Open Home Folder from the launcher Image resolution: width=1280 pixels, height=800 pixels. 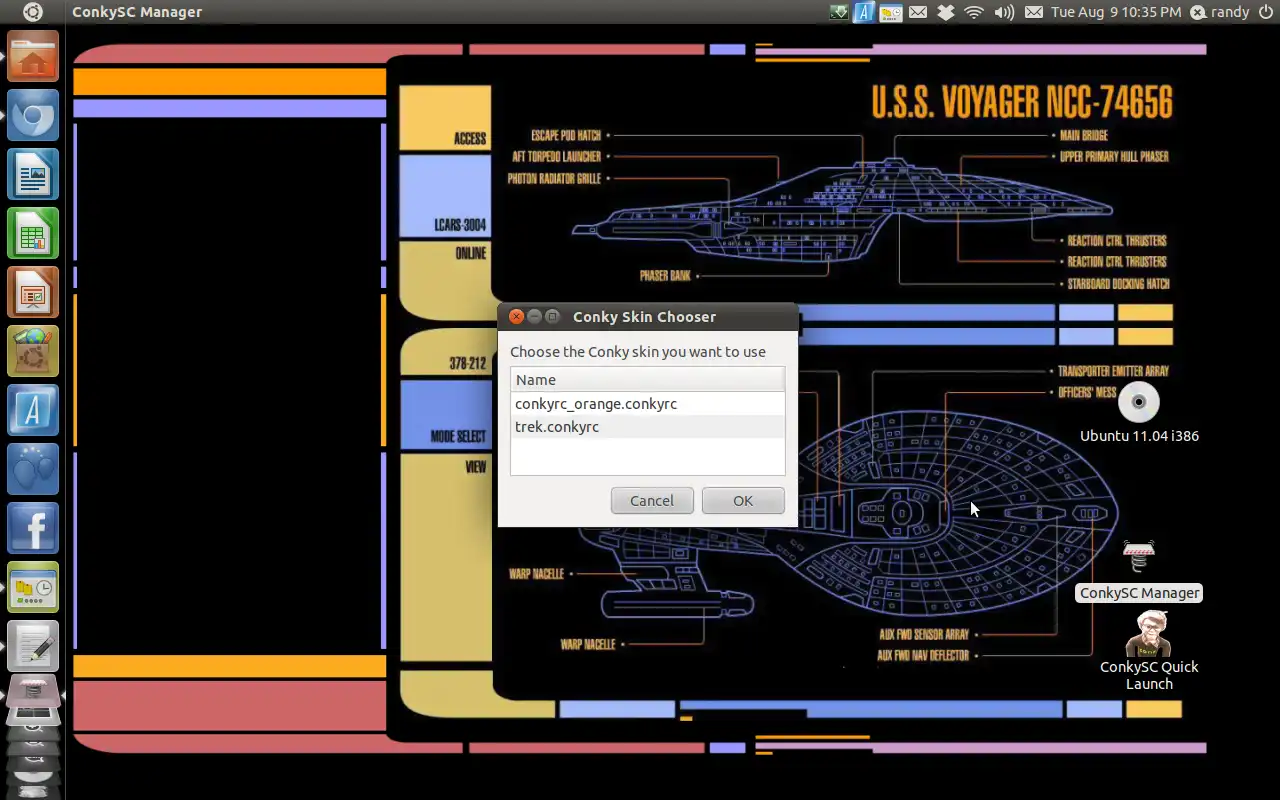pos(33,56)
